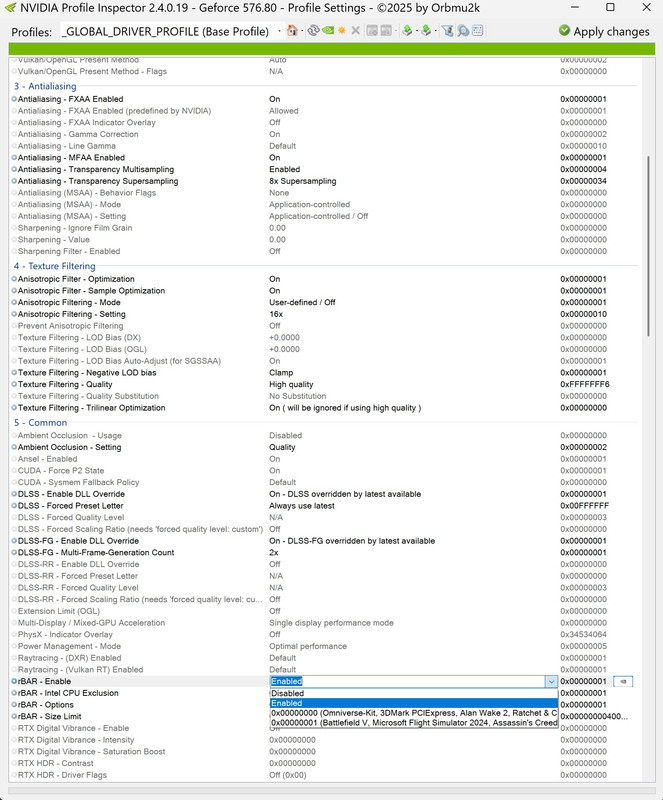Click the rBAR - Enable value dropdown arrow

551,681
